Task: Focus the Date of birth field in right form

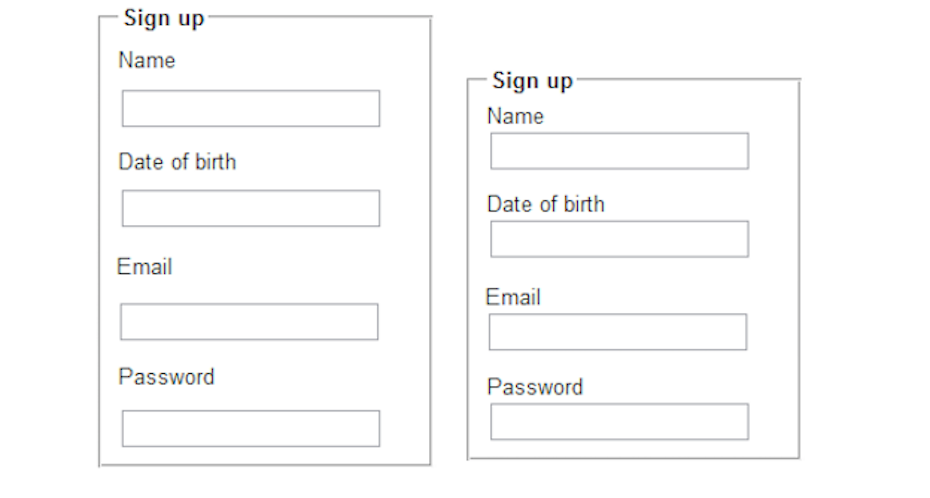Action: coord(619,240)
